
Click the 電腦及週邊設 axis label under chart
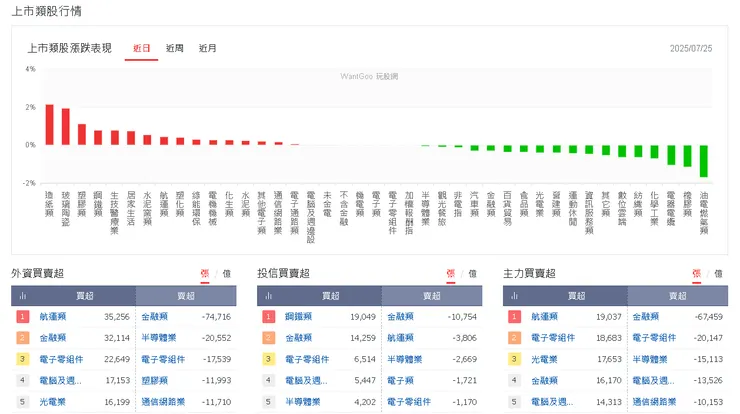pyautogui.click(x=311, y=217)
